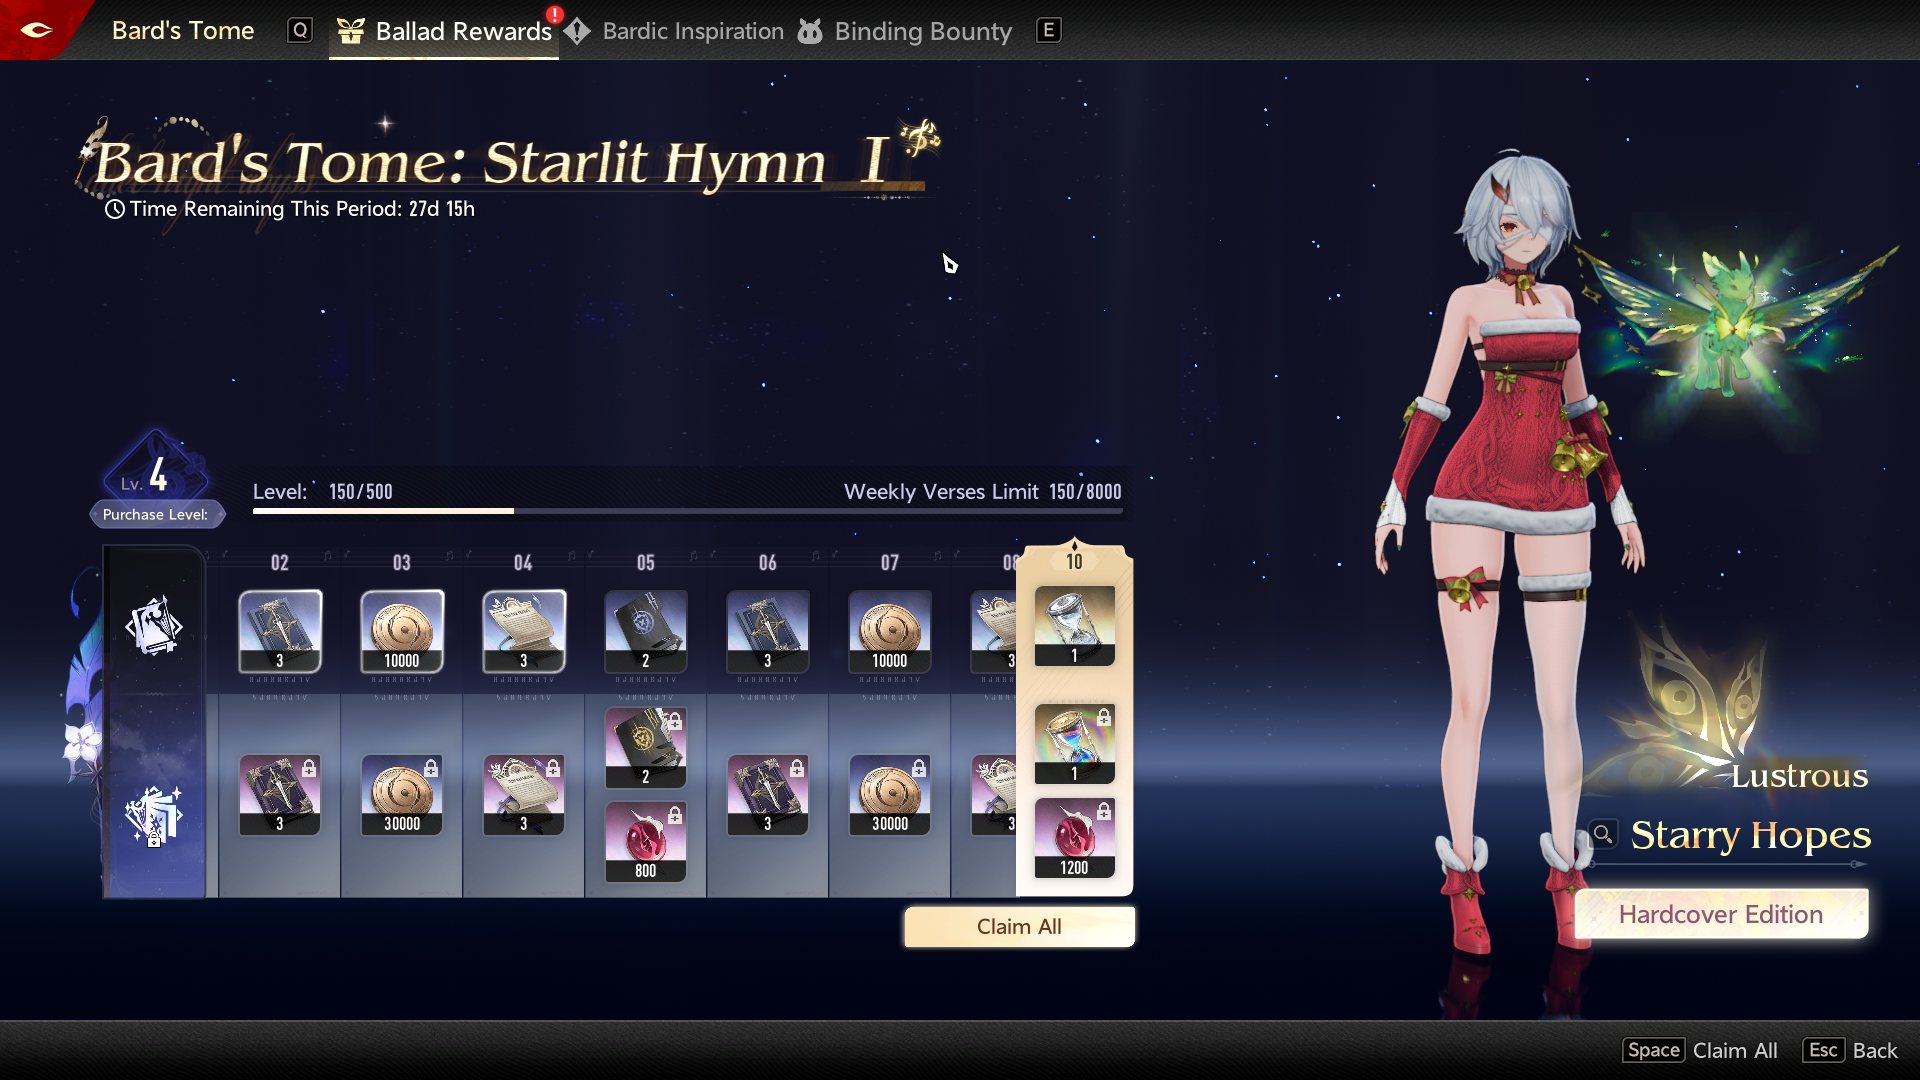Image resolution: width=1920 pixels, height=1080 pixels.
Task: Click the level progress bar
Action: [x=687, y=511]
